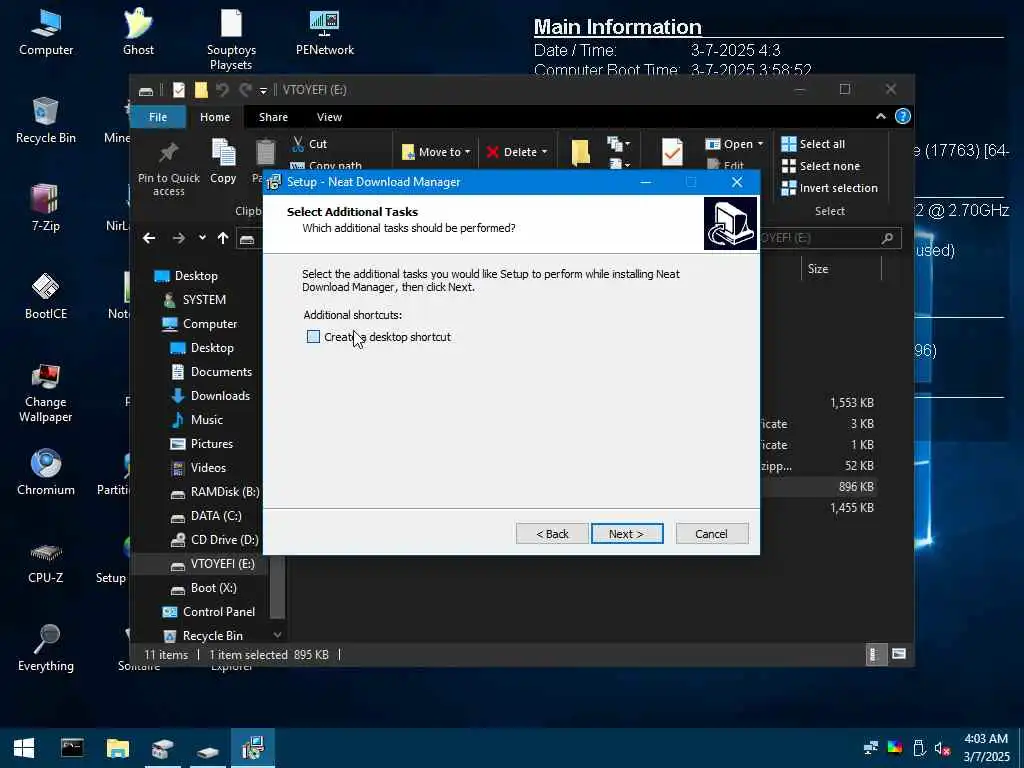Navigate back in Explorer
The width and height of the screenshot is (1024, 768).
click(149, 238)
